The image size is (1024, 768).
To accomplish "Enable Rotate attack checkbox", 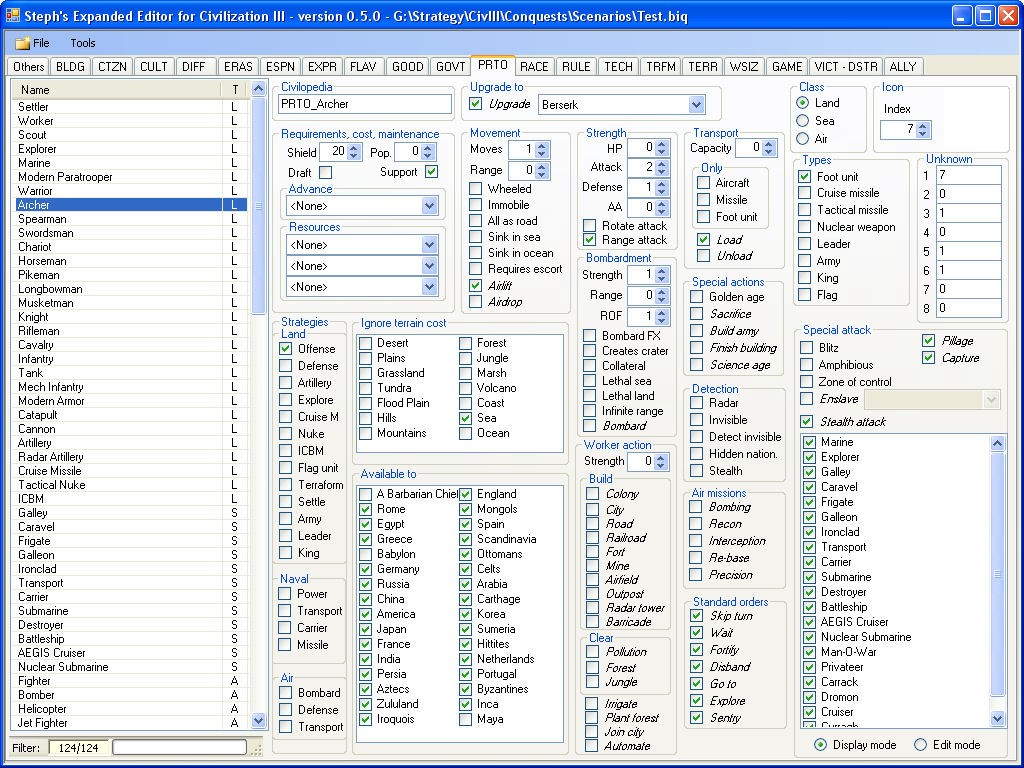I will (x=590, y=225).
